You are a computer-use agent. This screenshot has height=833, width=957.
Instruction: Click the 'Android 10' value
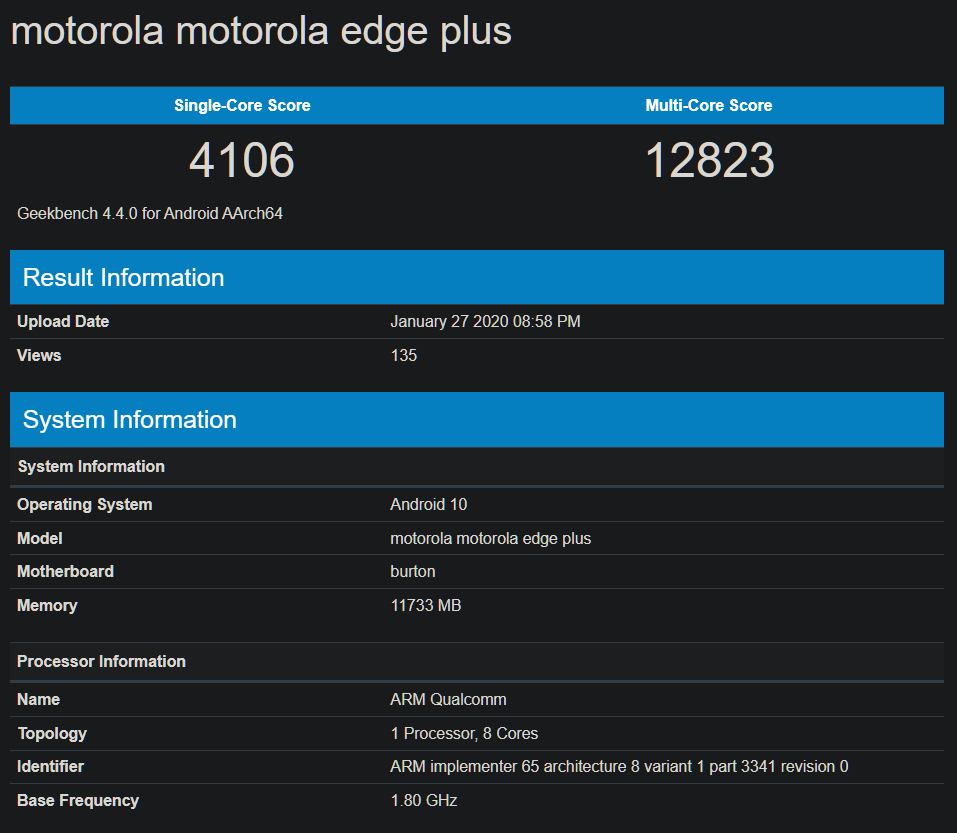tap(428, 505)
